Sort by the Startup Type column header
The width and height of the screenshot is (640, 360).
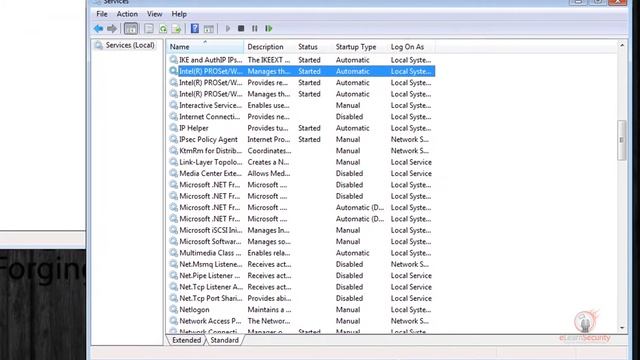tap(360, 47)
